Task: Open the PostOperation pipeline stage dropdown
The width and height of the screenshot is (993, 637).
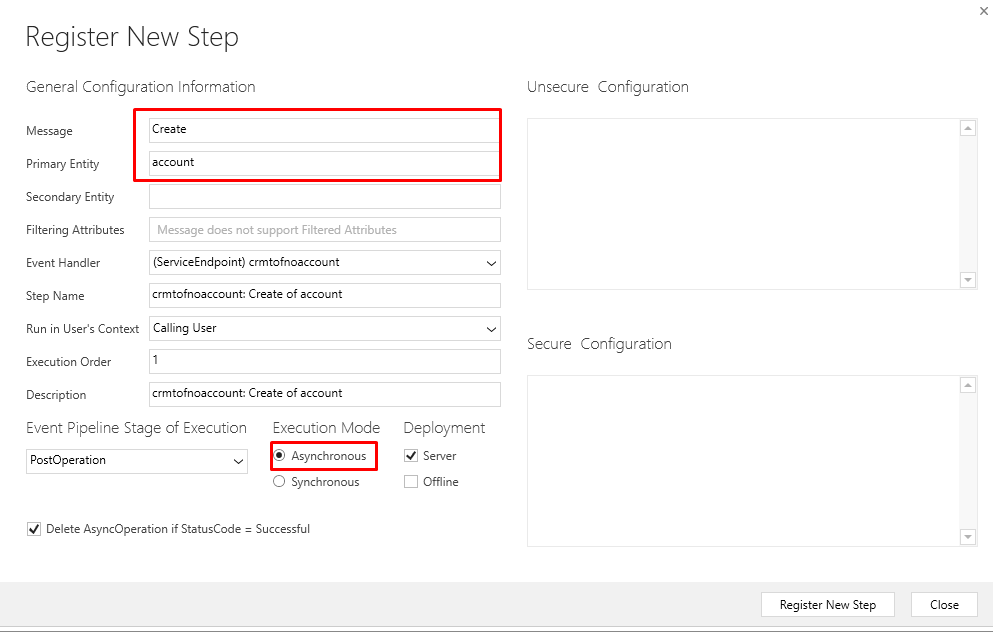Action: point(137,461)
